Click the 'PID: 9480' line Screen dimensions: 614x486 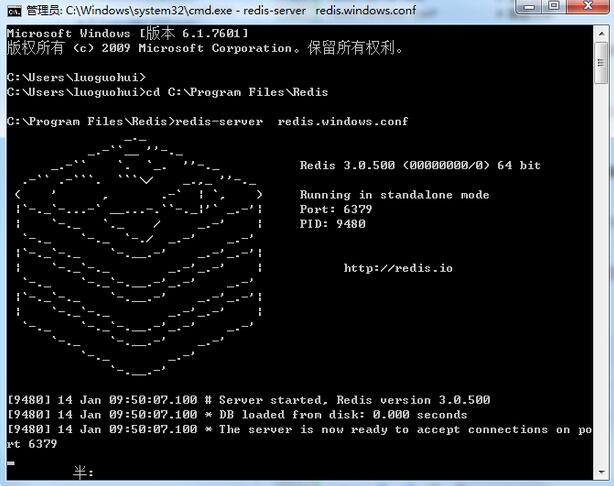click(332, 224)
